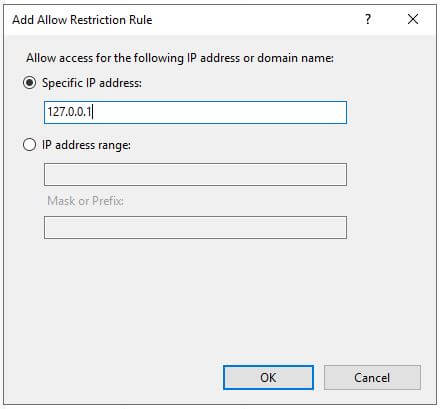
Task: Click inside the field containing 127.0.0.1
Action: [195, 112]
